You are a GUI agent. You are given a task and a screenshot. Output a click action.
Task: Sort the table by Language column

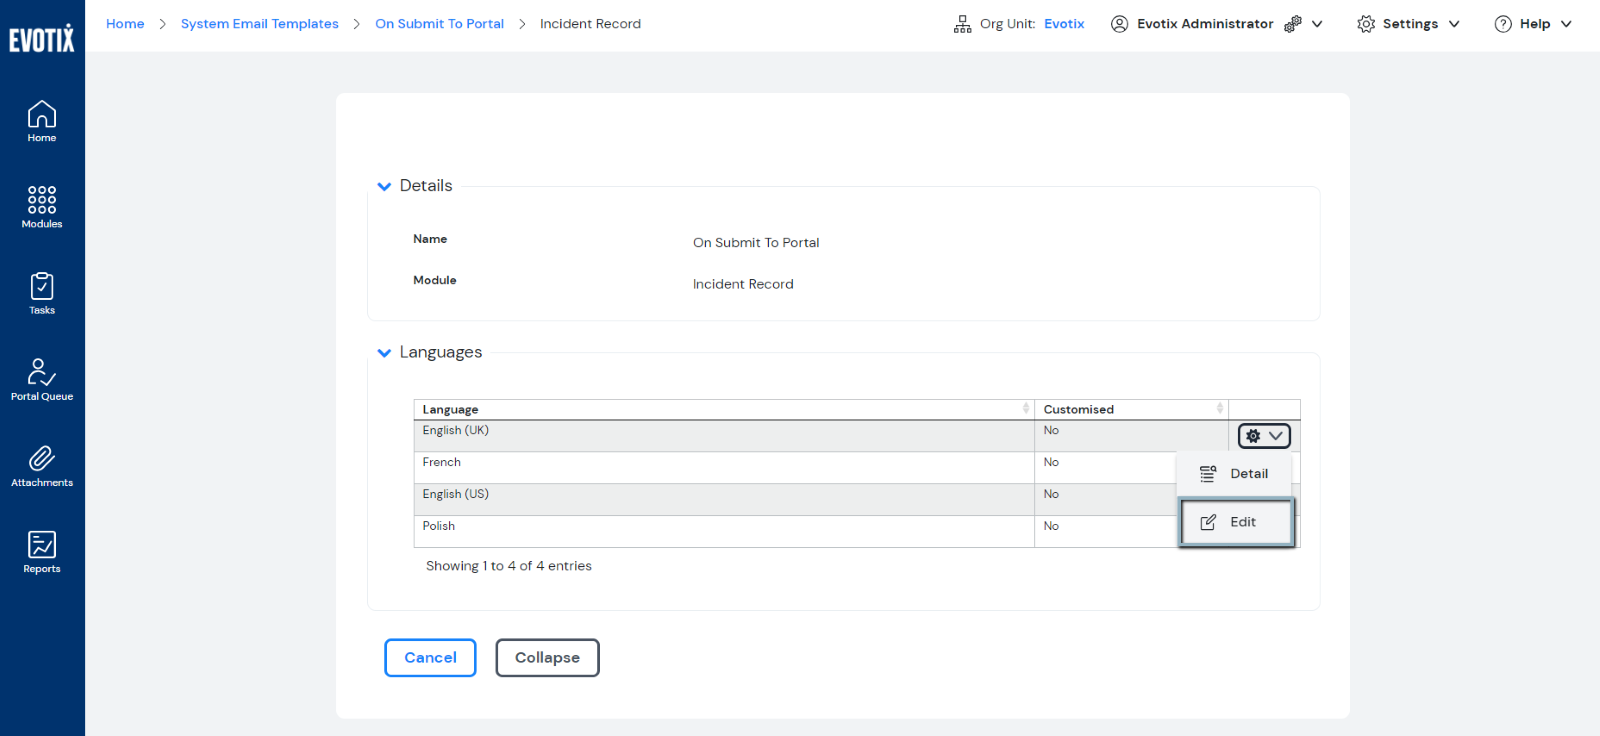pos(724,409)
